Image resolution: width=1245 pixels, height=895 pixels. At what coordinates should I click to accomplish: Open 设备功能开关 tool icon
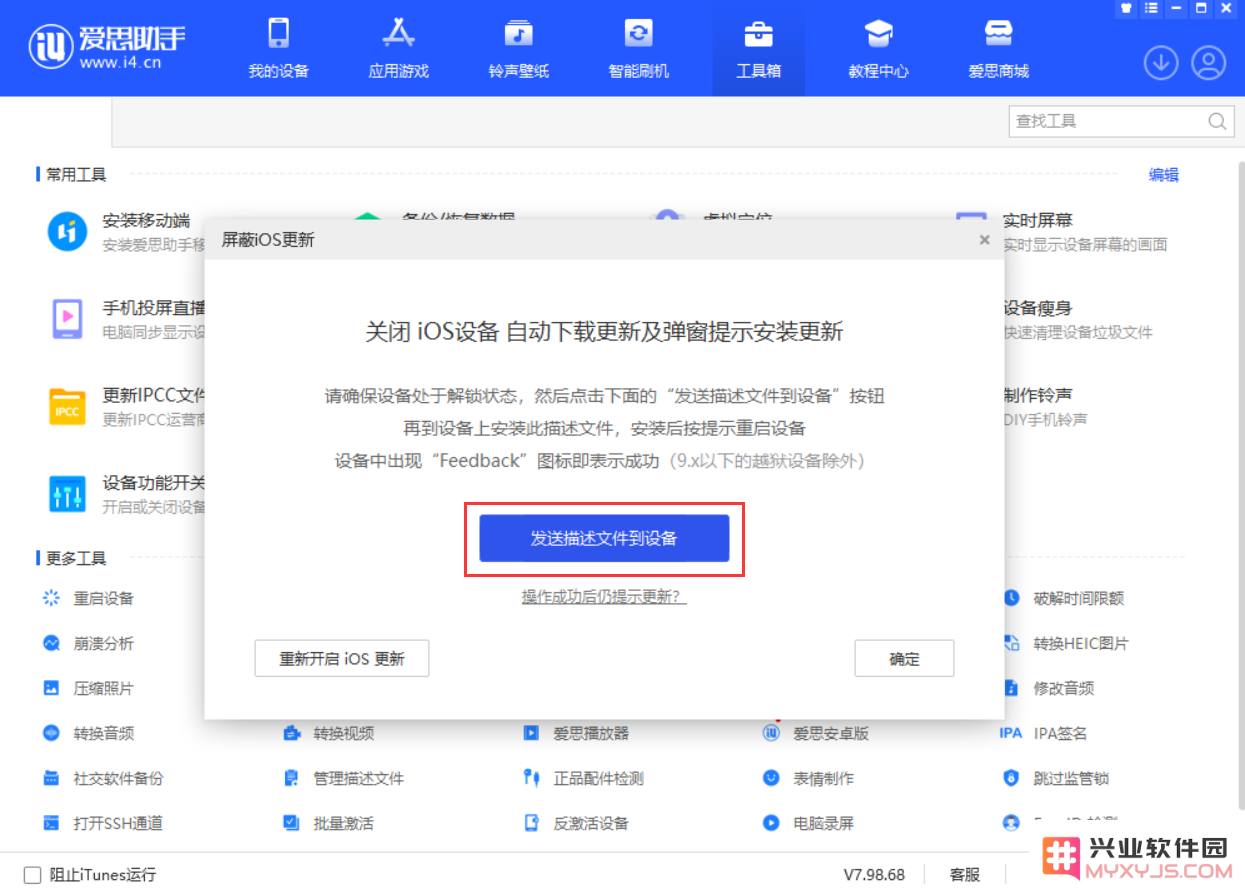pos(68,493)
